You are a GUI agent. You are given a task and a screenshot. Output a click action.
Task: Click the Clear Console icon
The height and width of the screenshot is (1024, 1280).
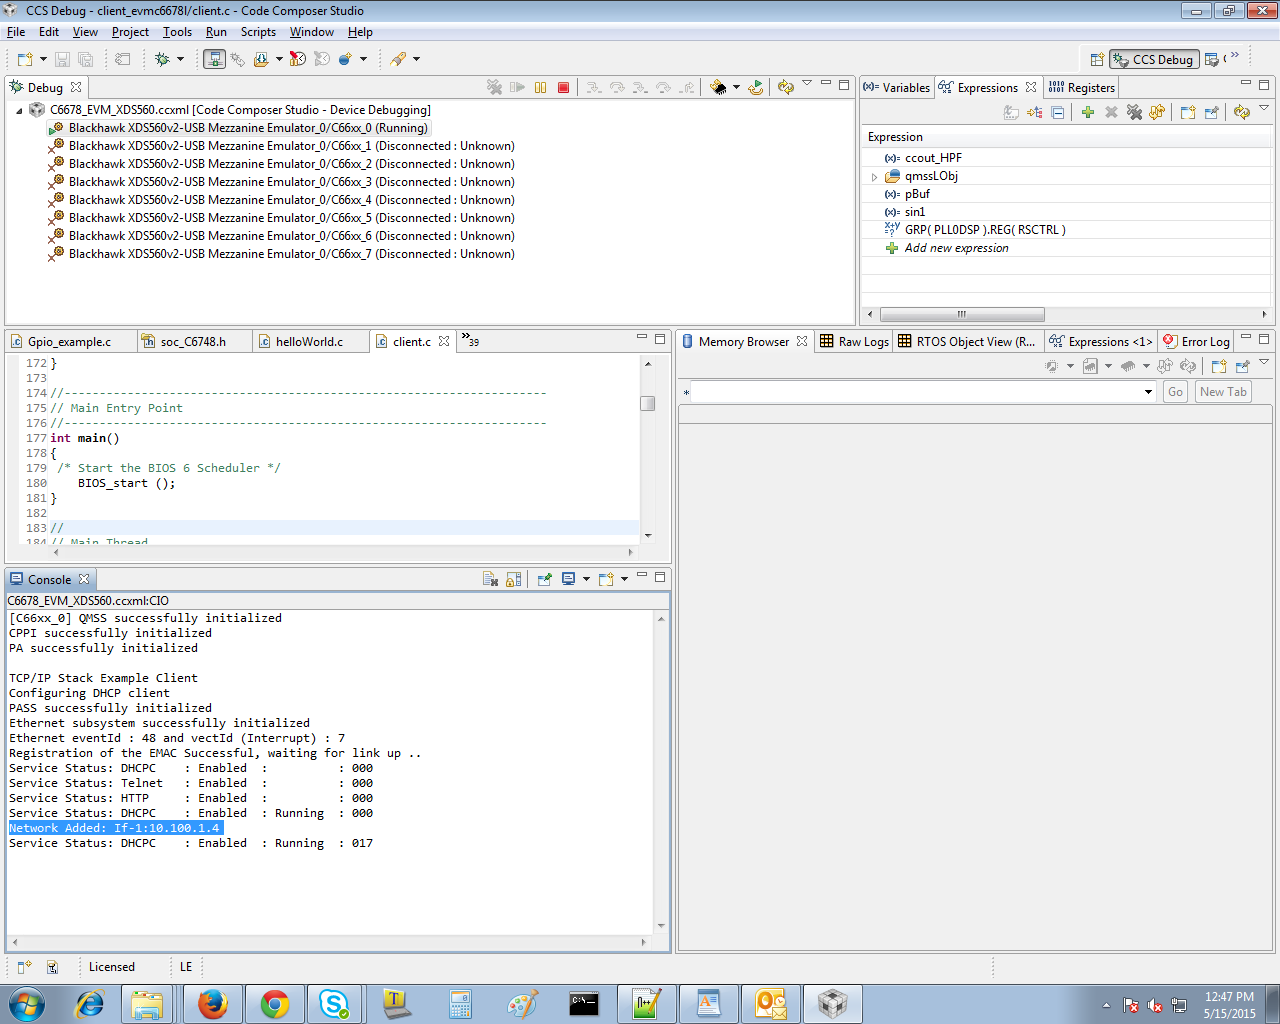[490, 579]
